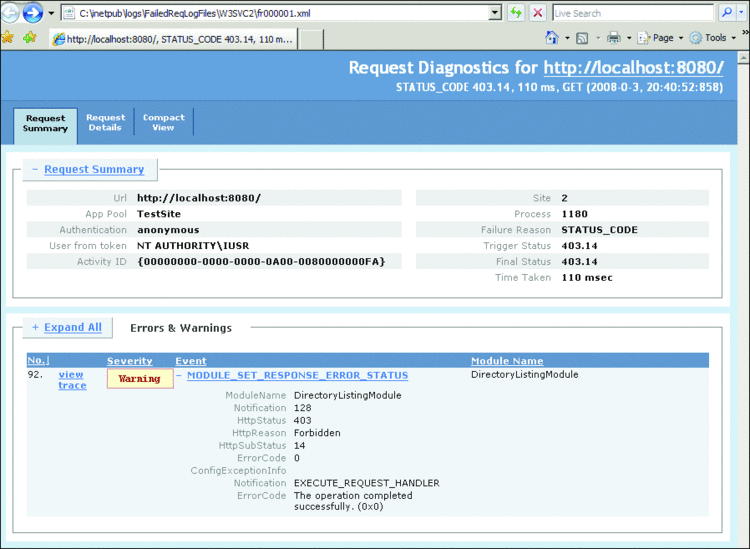Click the DirectoryListingModule text in Module Name column
The height and width of the screenshot is (549, 750).
point(525,374)
